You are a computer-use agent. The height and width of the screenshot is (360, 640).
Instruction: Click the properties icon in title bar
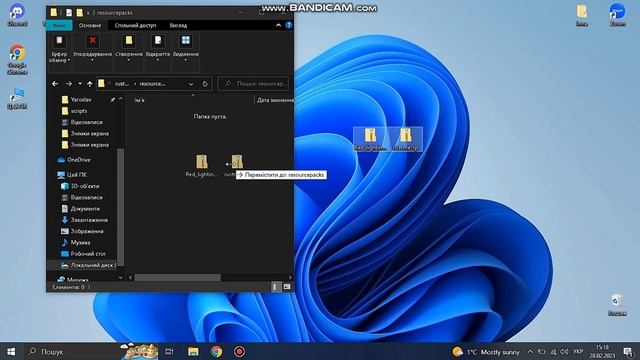tap(69, 13)
